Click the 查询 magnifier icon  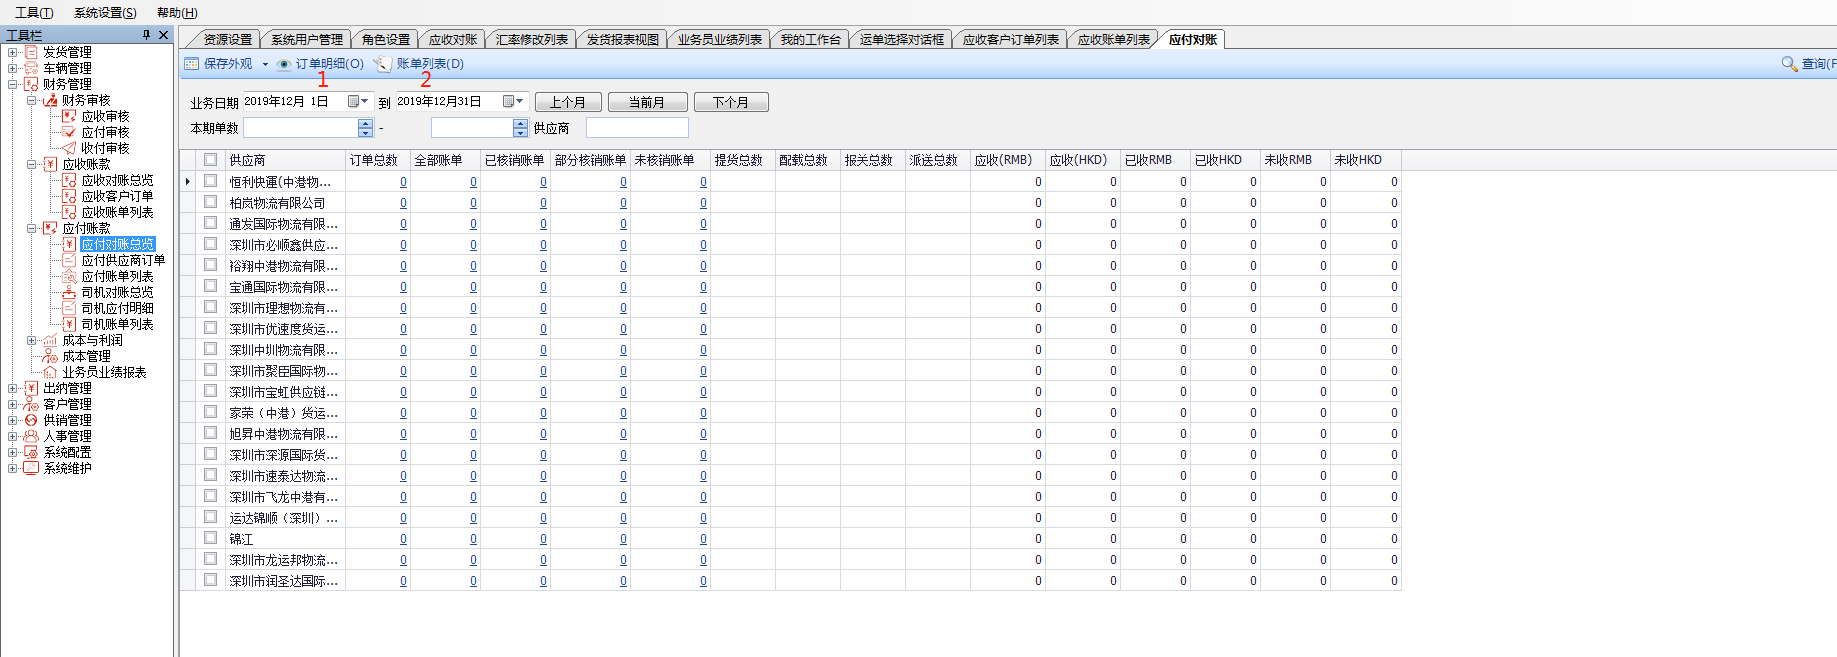tap(1789, 64)
